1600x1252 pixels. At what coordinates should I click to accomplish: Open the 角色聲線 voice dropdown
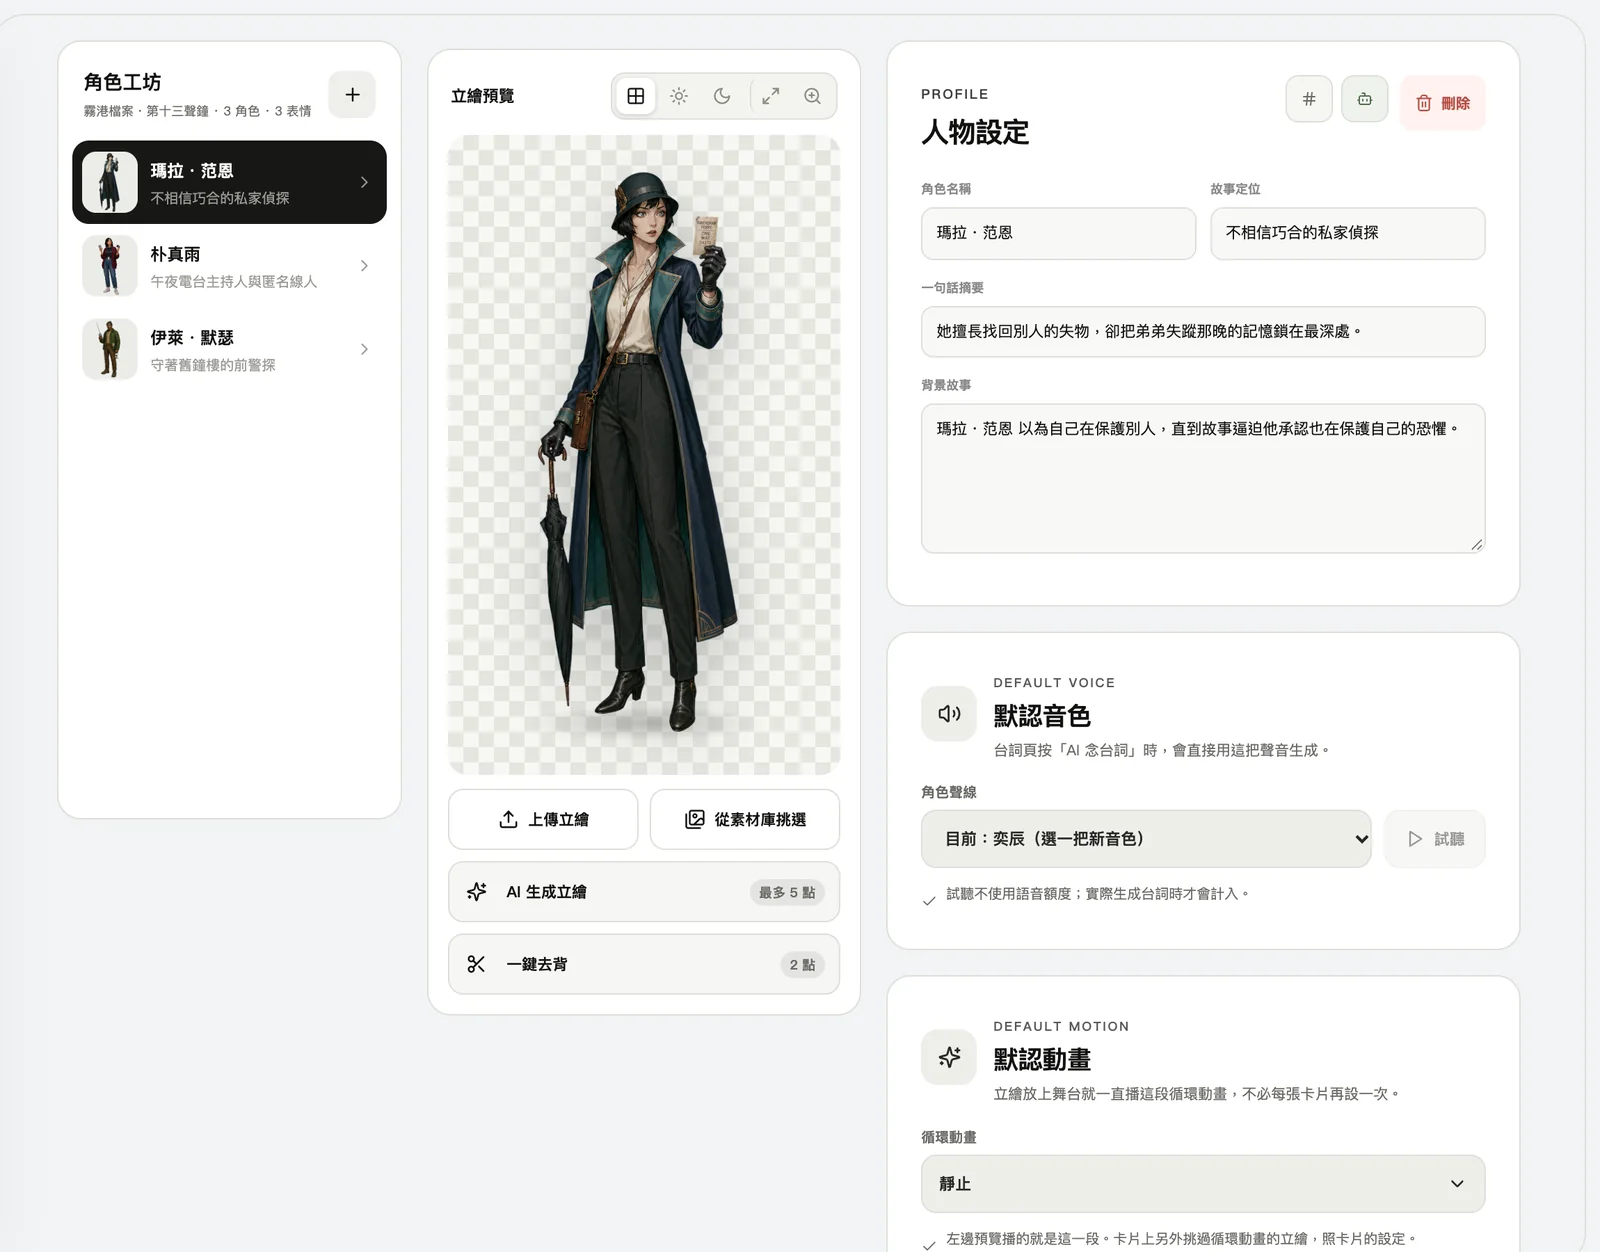(1146, 839)
